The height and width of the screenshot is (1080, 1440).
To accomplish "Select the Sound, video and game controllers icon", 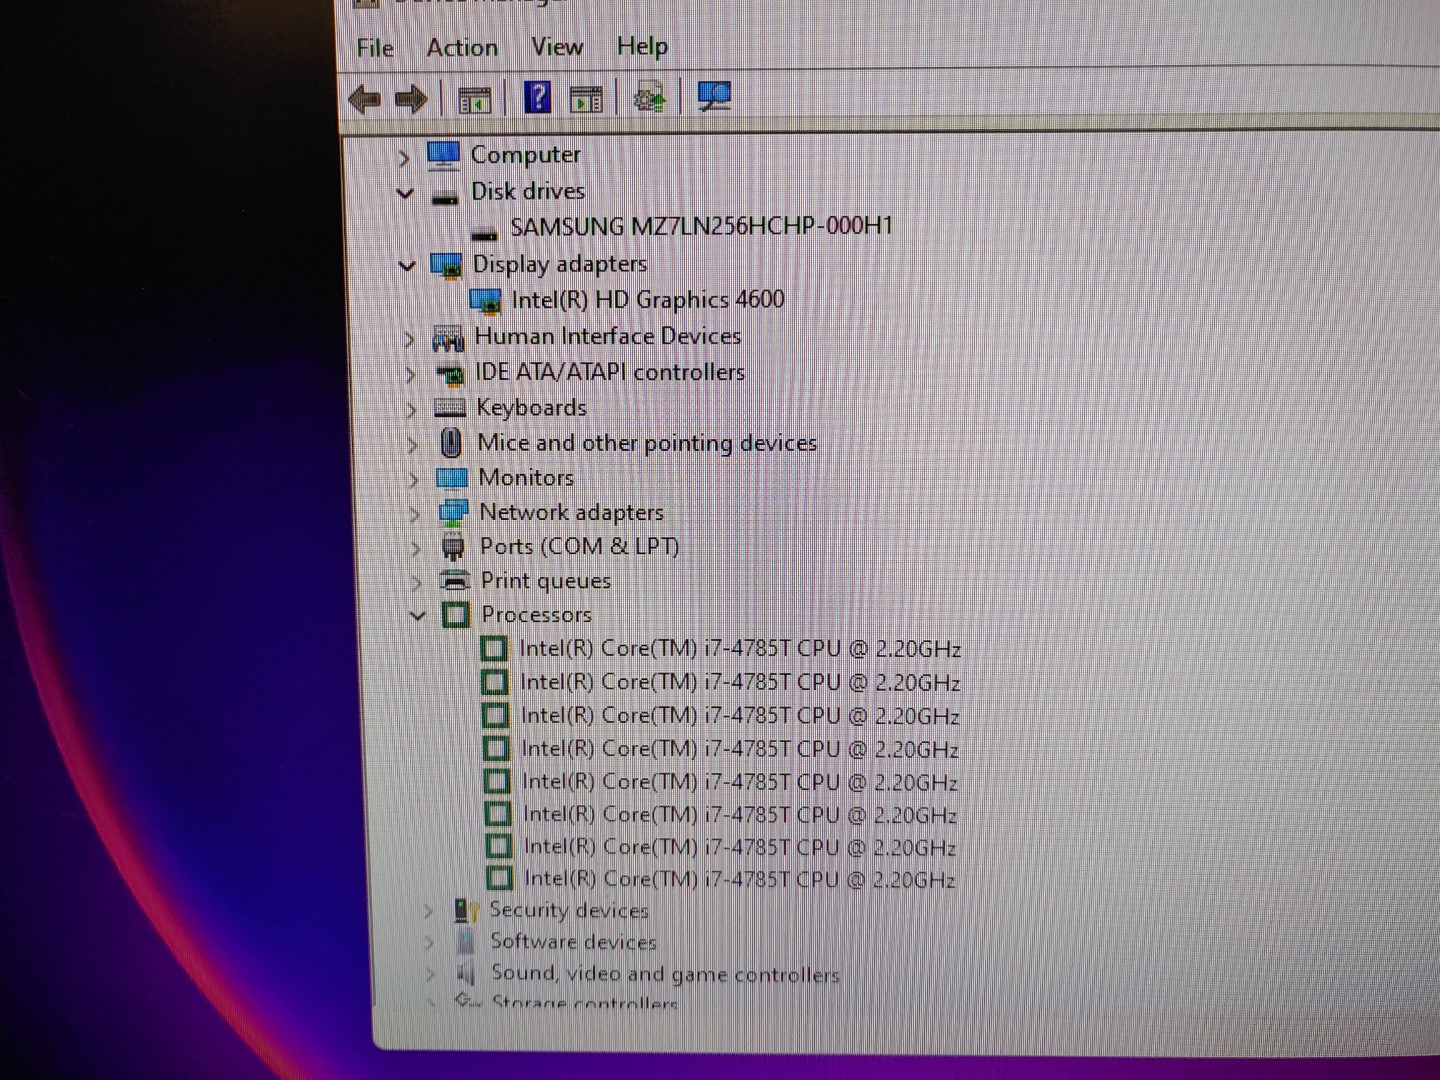I will (466, 973).
